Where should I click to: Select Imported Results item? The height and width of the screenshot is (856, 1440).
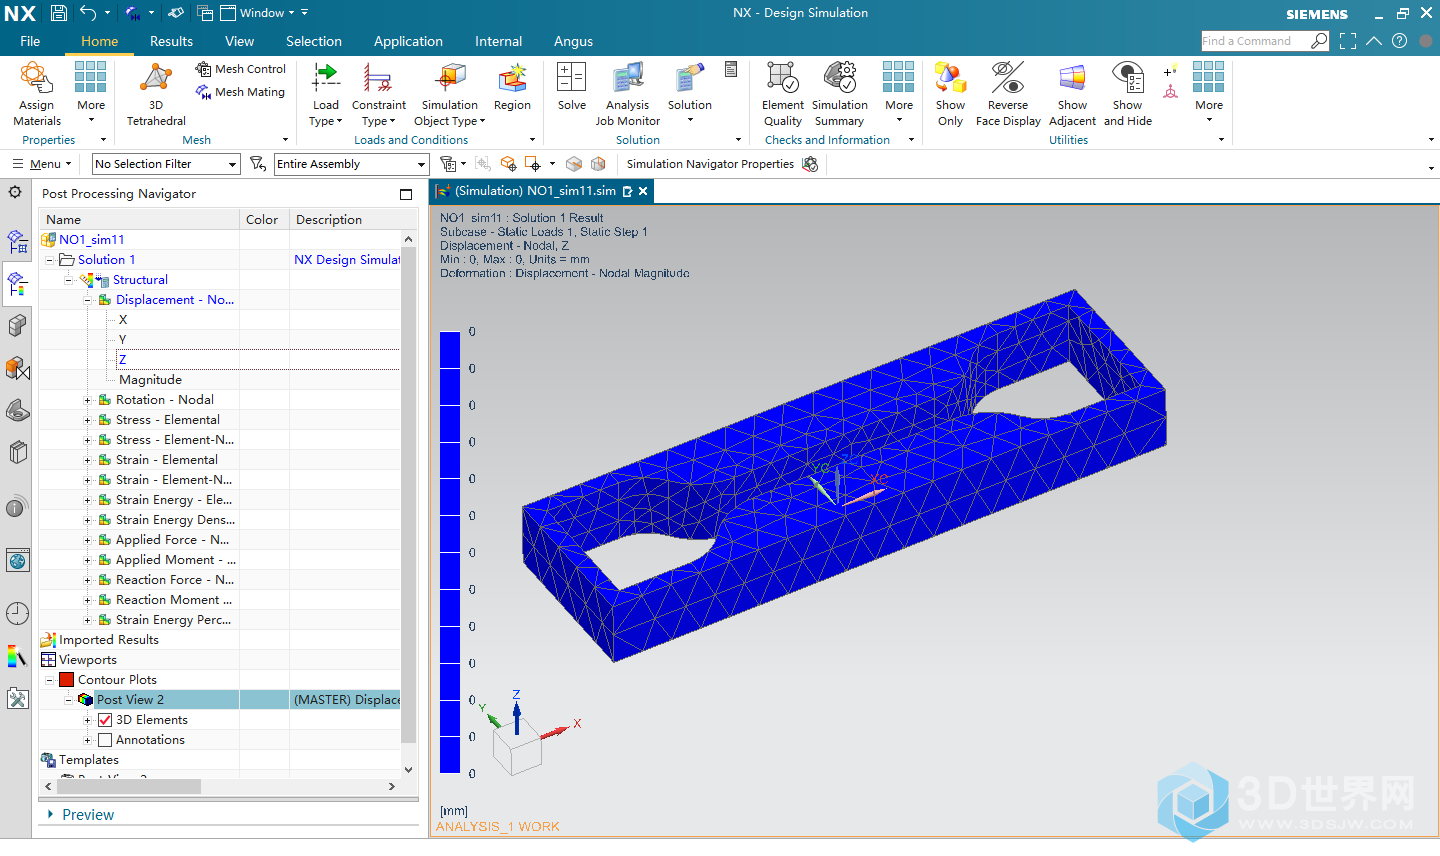click(x=108, y=640)
